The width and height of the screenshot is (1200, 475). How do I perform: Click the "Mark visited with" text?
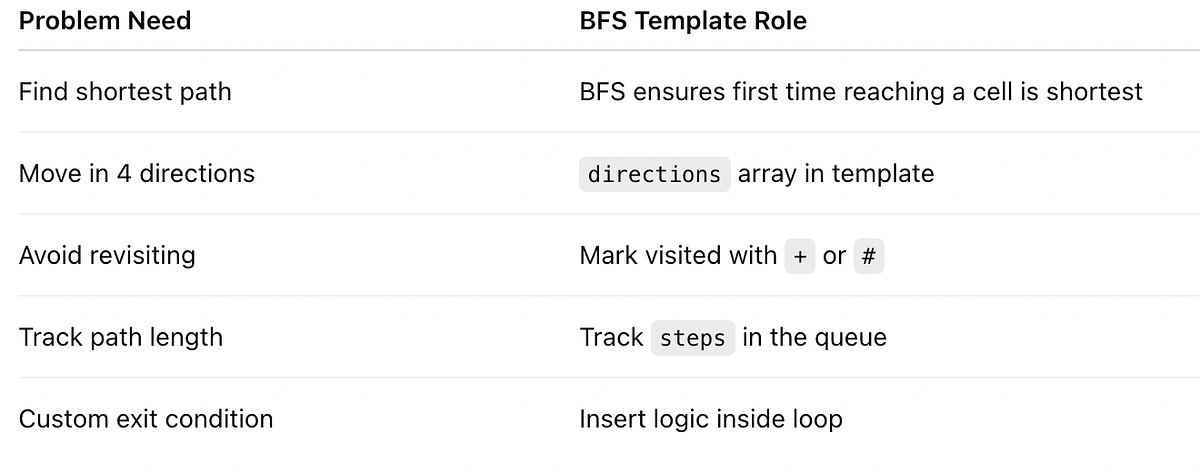678,256
